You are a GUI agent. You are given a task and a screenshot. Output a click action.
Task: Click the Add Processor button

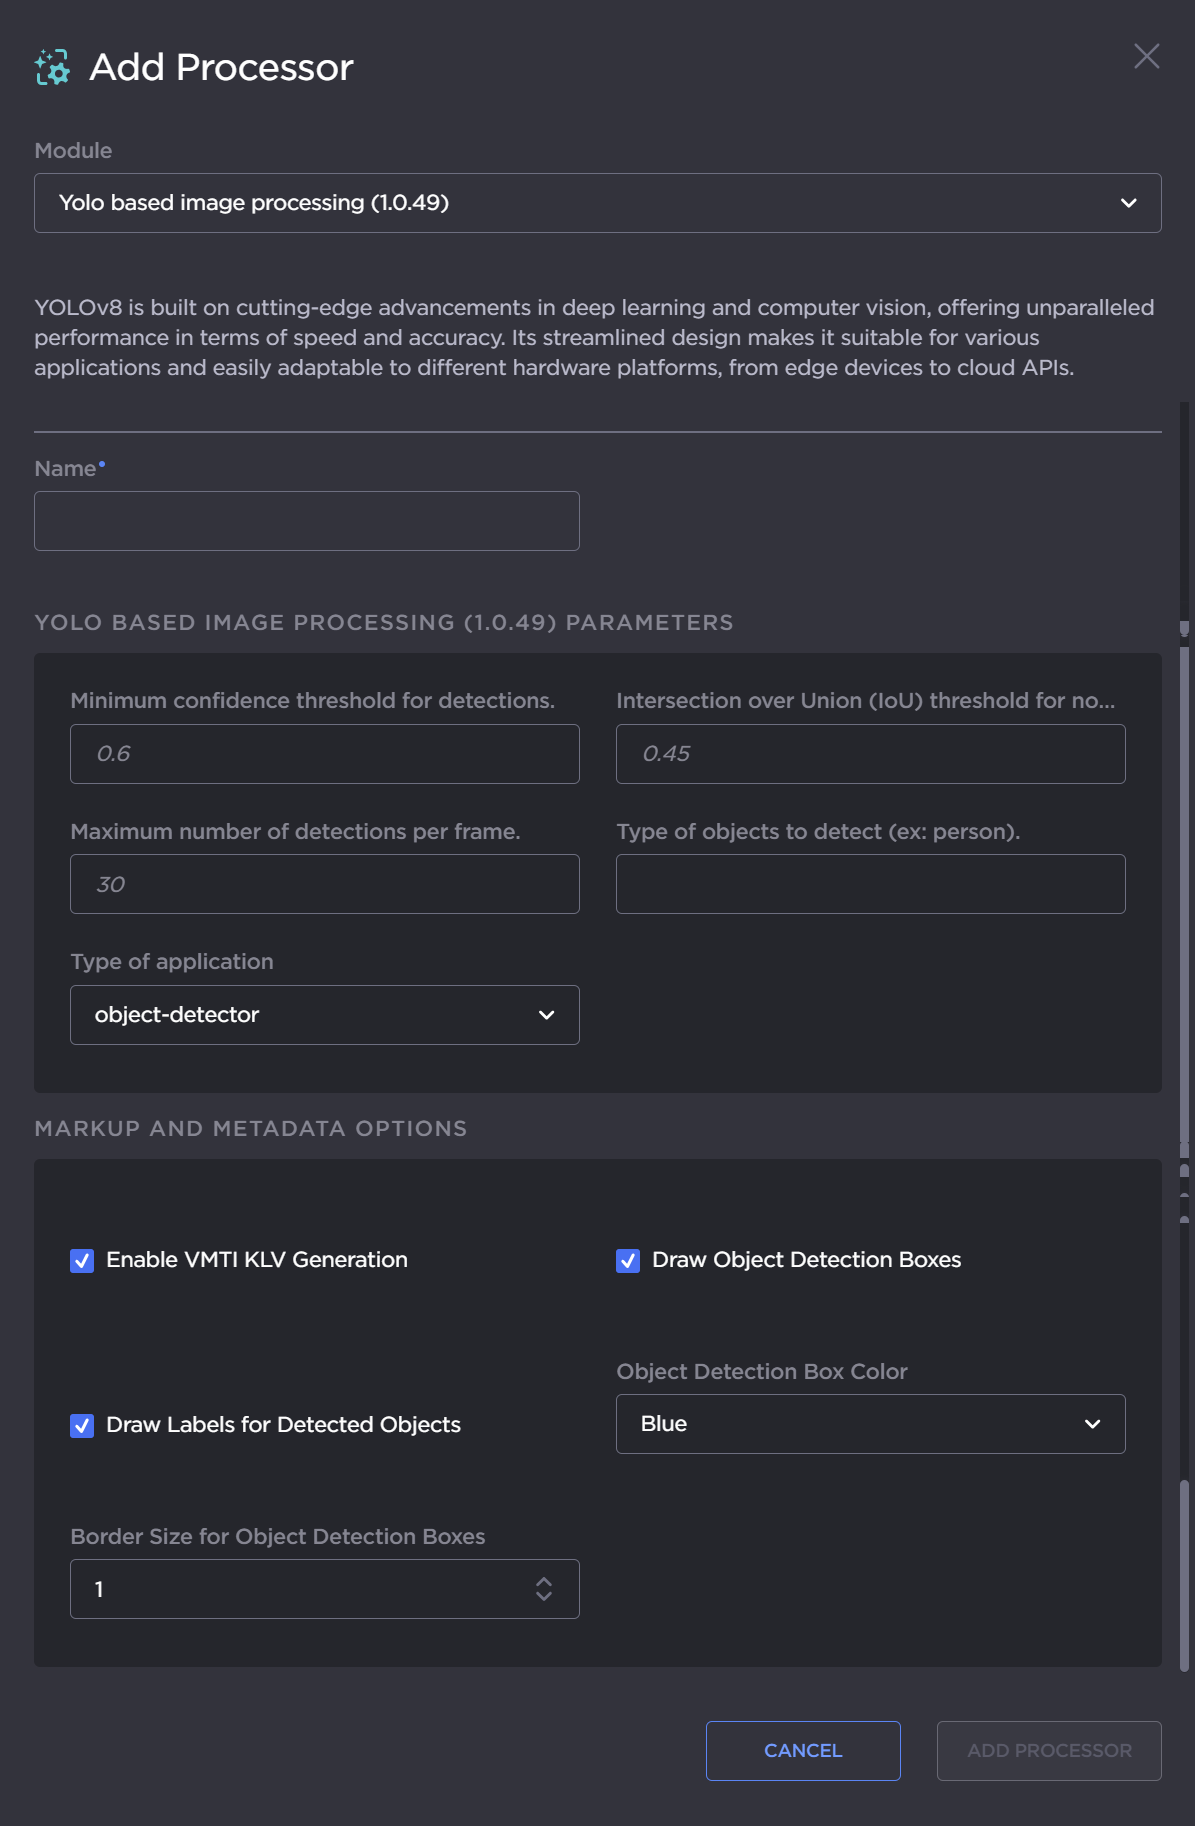[x=1048, y=1751]
